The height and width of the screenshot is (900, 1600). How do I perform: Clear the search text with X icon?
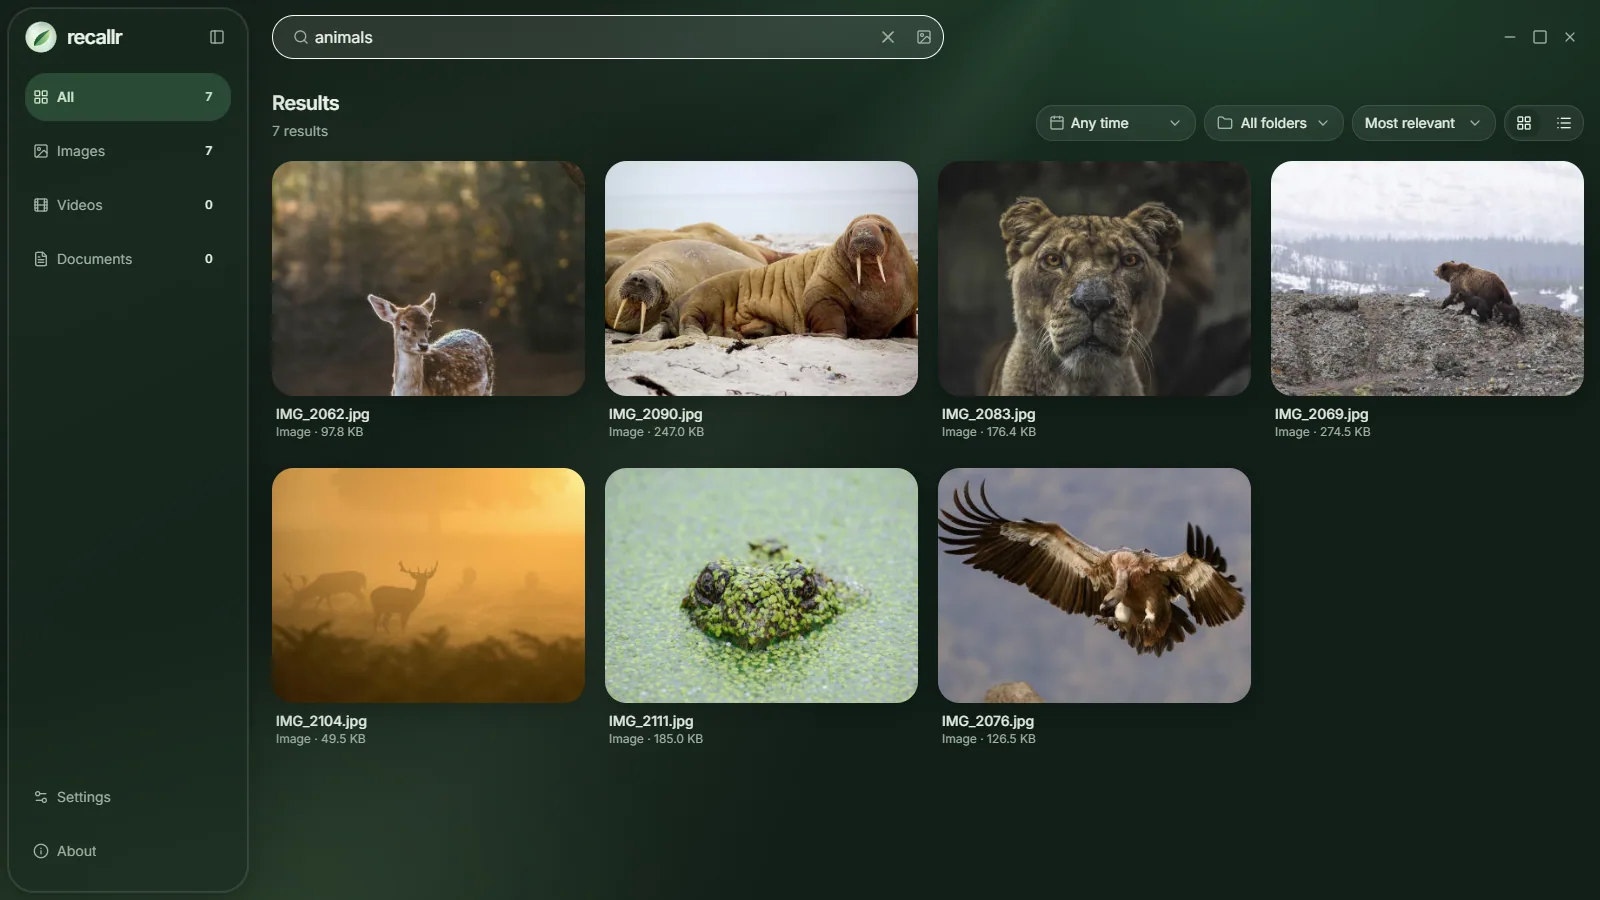(x=888, y=37)
